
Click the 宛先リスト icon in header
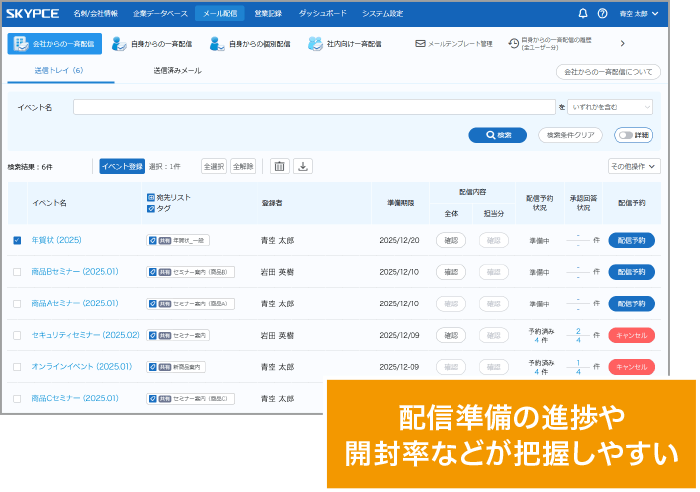tap(151, 197)
